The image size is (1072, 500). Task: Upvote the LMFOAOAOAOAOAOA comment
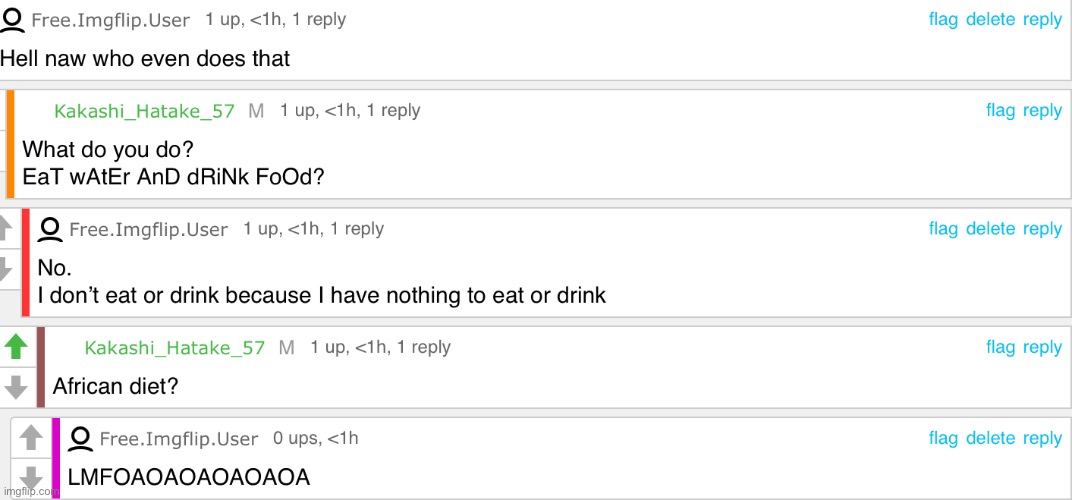pos(31,438)
